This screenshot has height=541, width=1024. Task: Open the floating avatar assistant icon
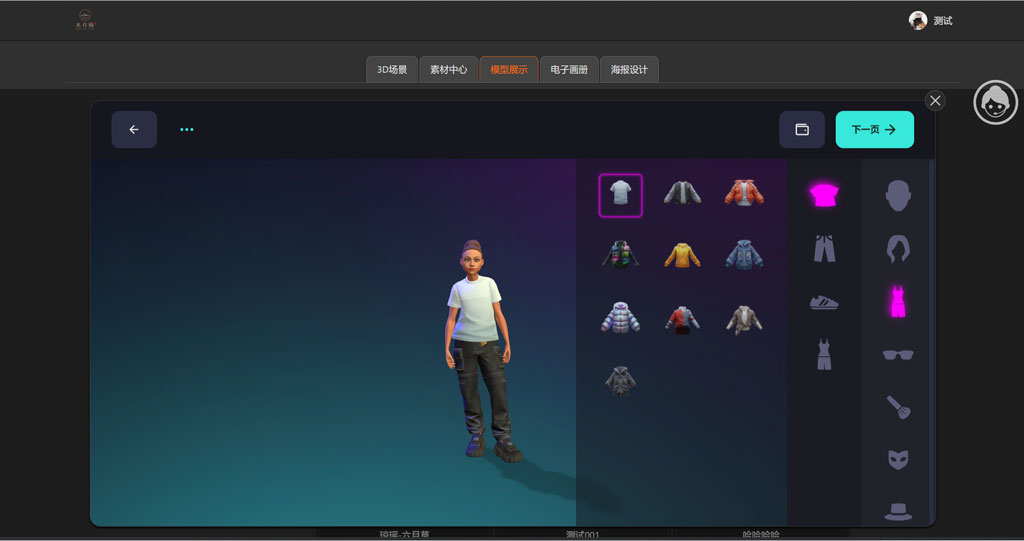pyautogui.click(x=995, y=103)
